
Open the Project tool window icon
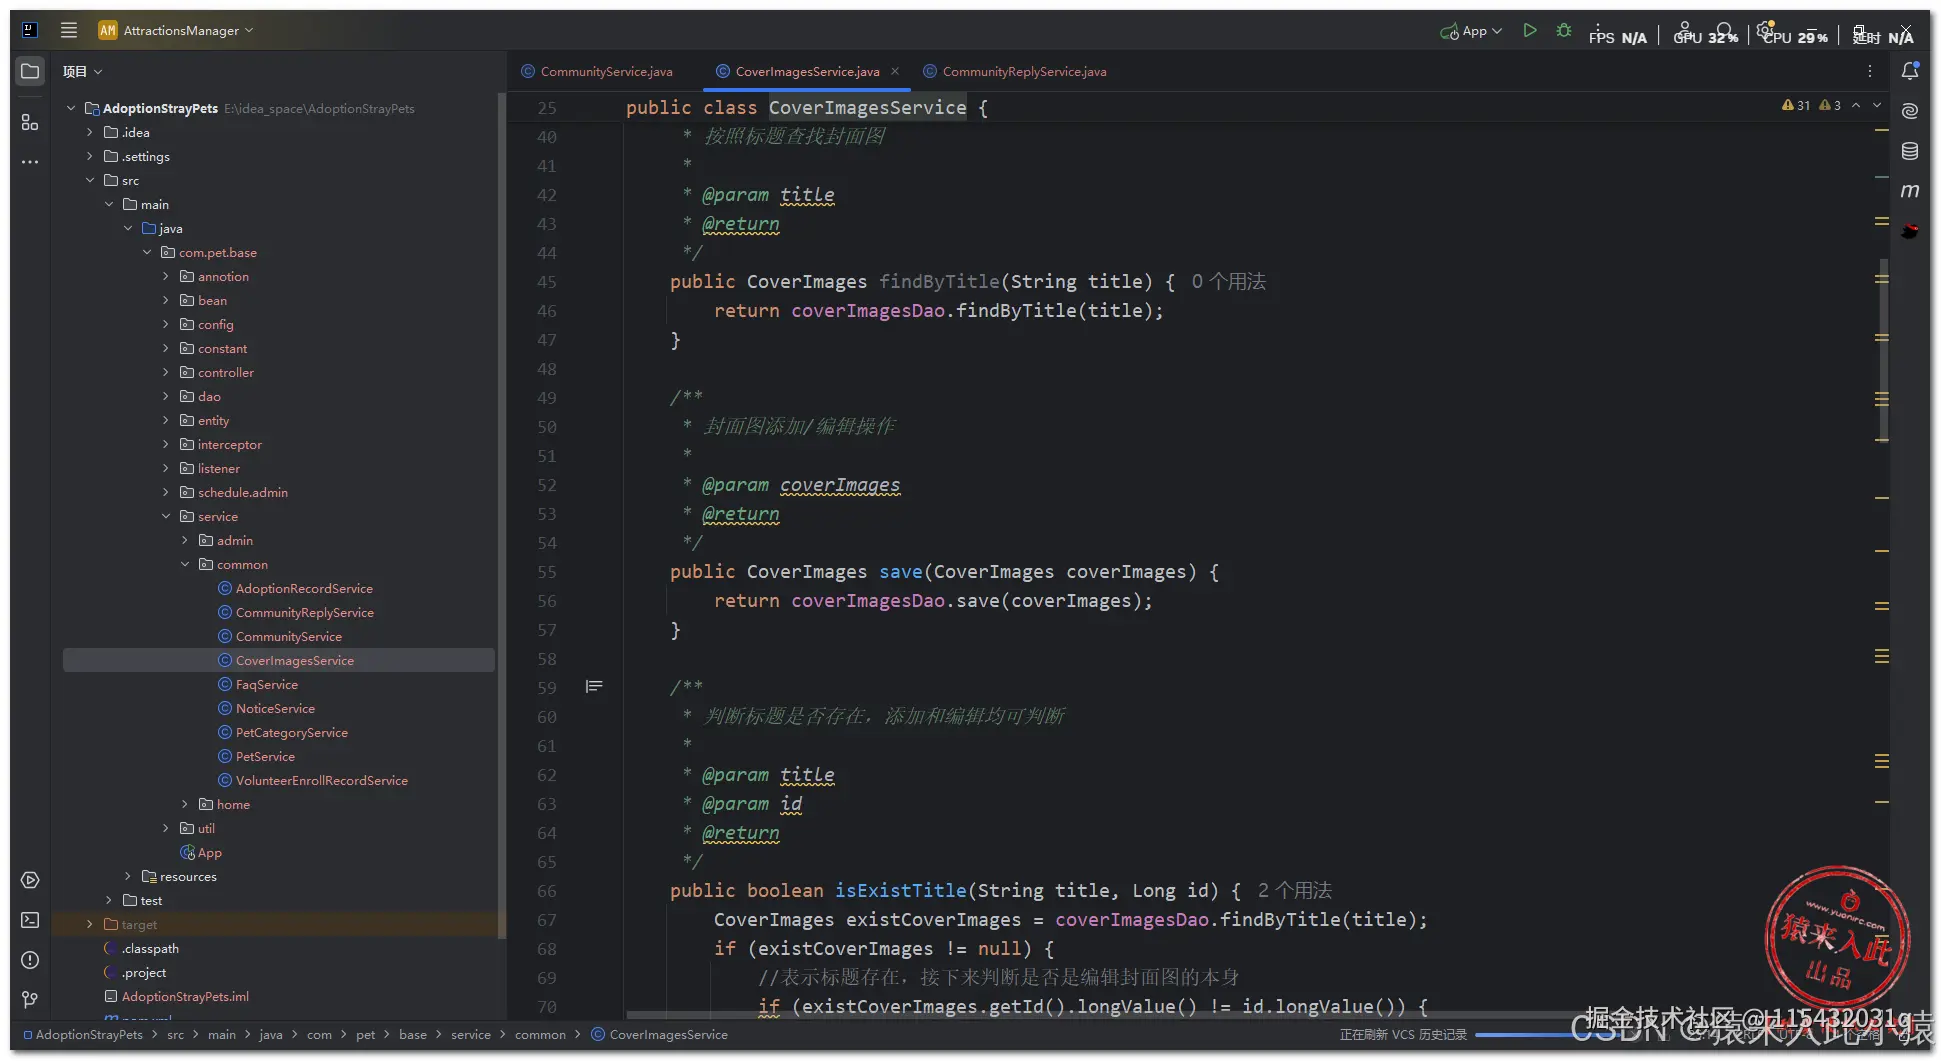(x=30, y=71)
